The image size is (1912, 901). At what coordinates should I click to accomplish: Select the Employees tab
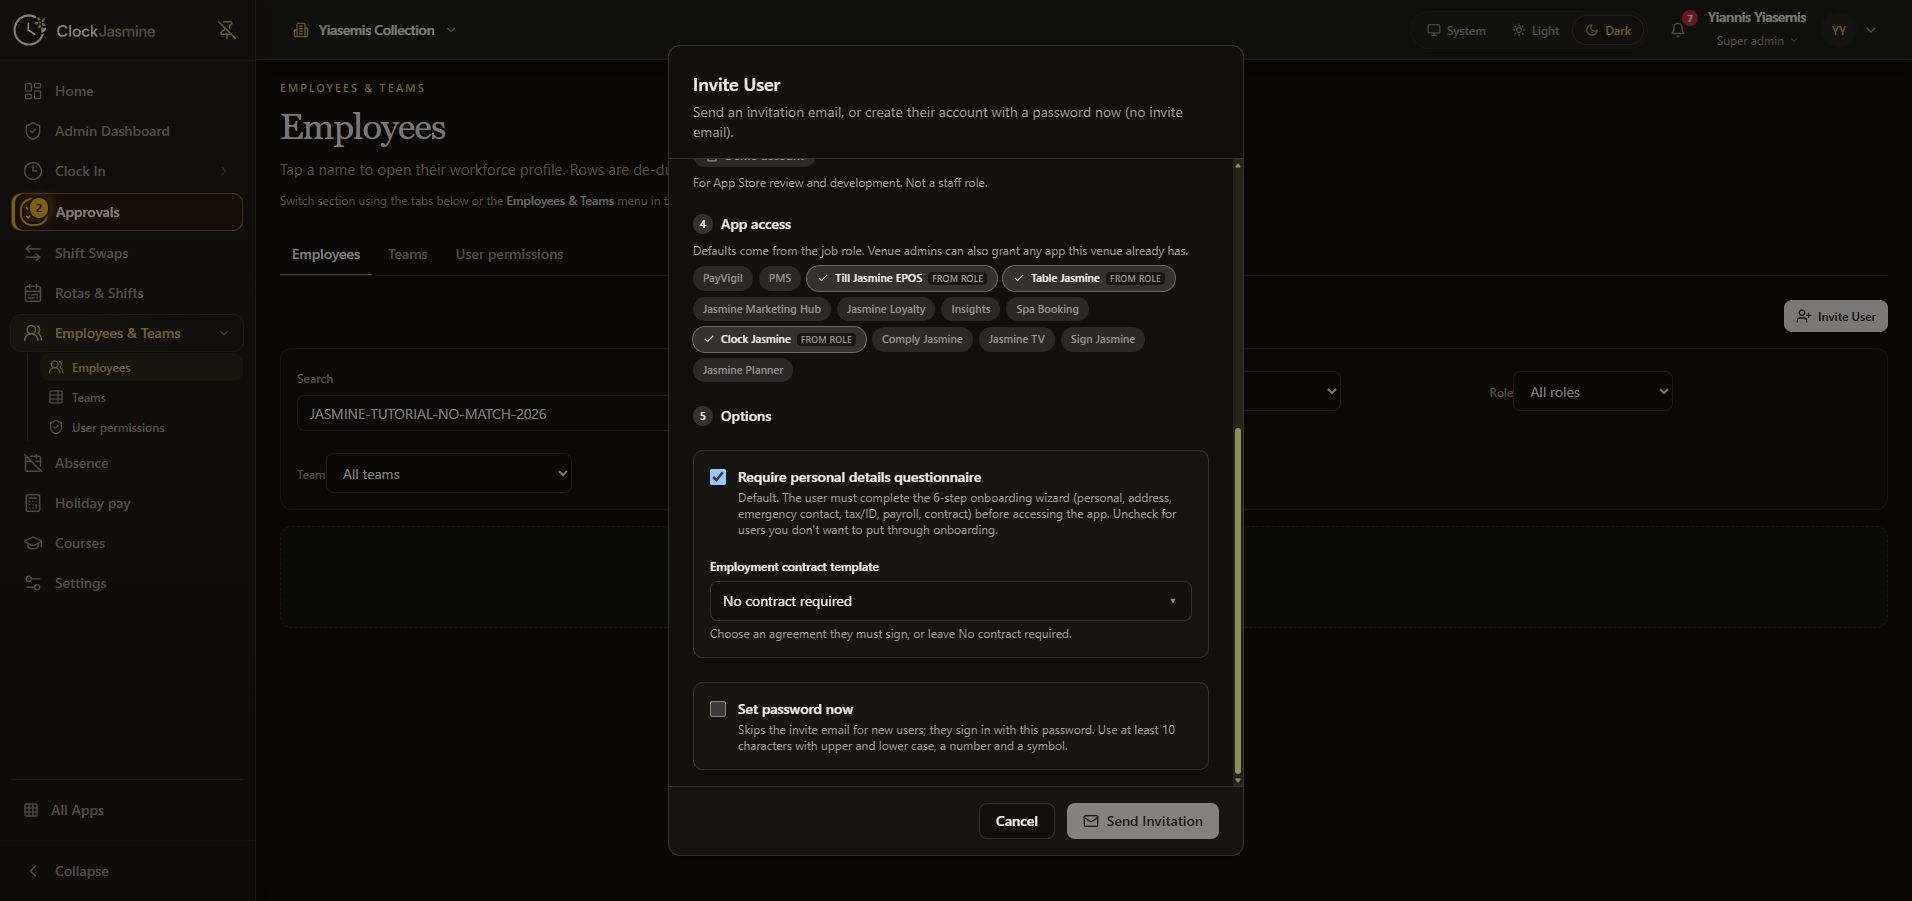(326, 254)
